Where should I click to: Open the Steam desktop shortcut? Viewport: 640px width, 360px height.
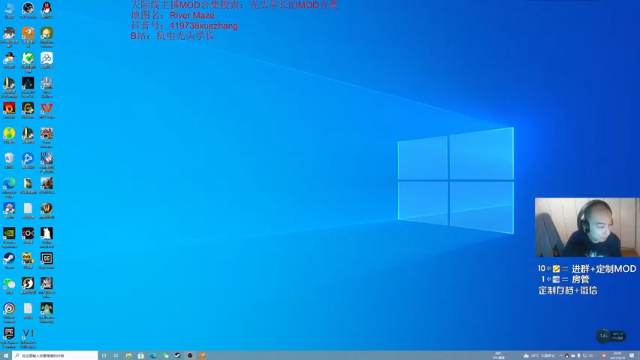pyautogui.click(x=9, y=260)
